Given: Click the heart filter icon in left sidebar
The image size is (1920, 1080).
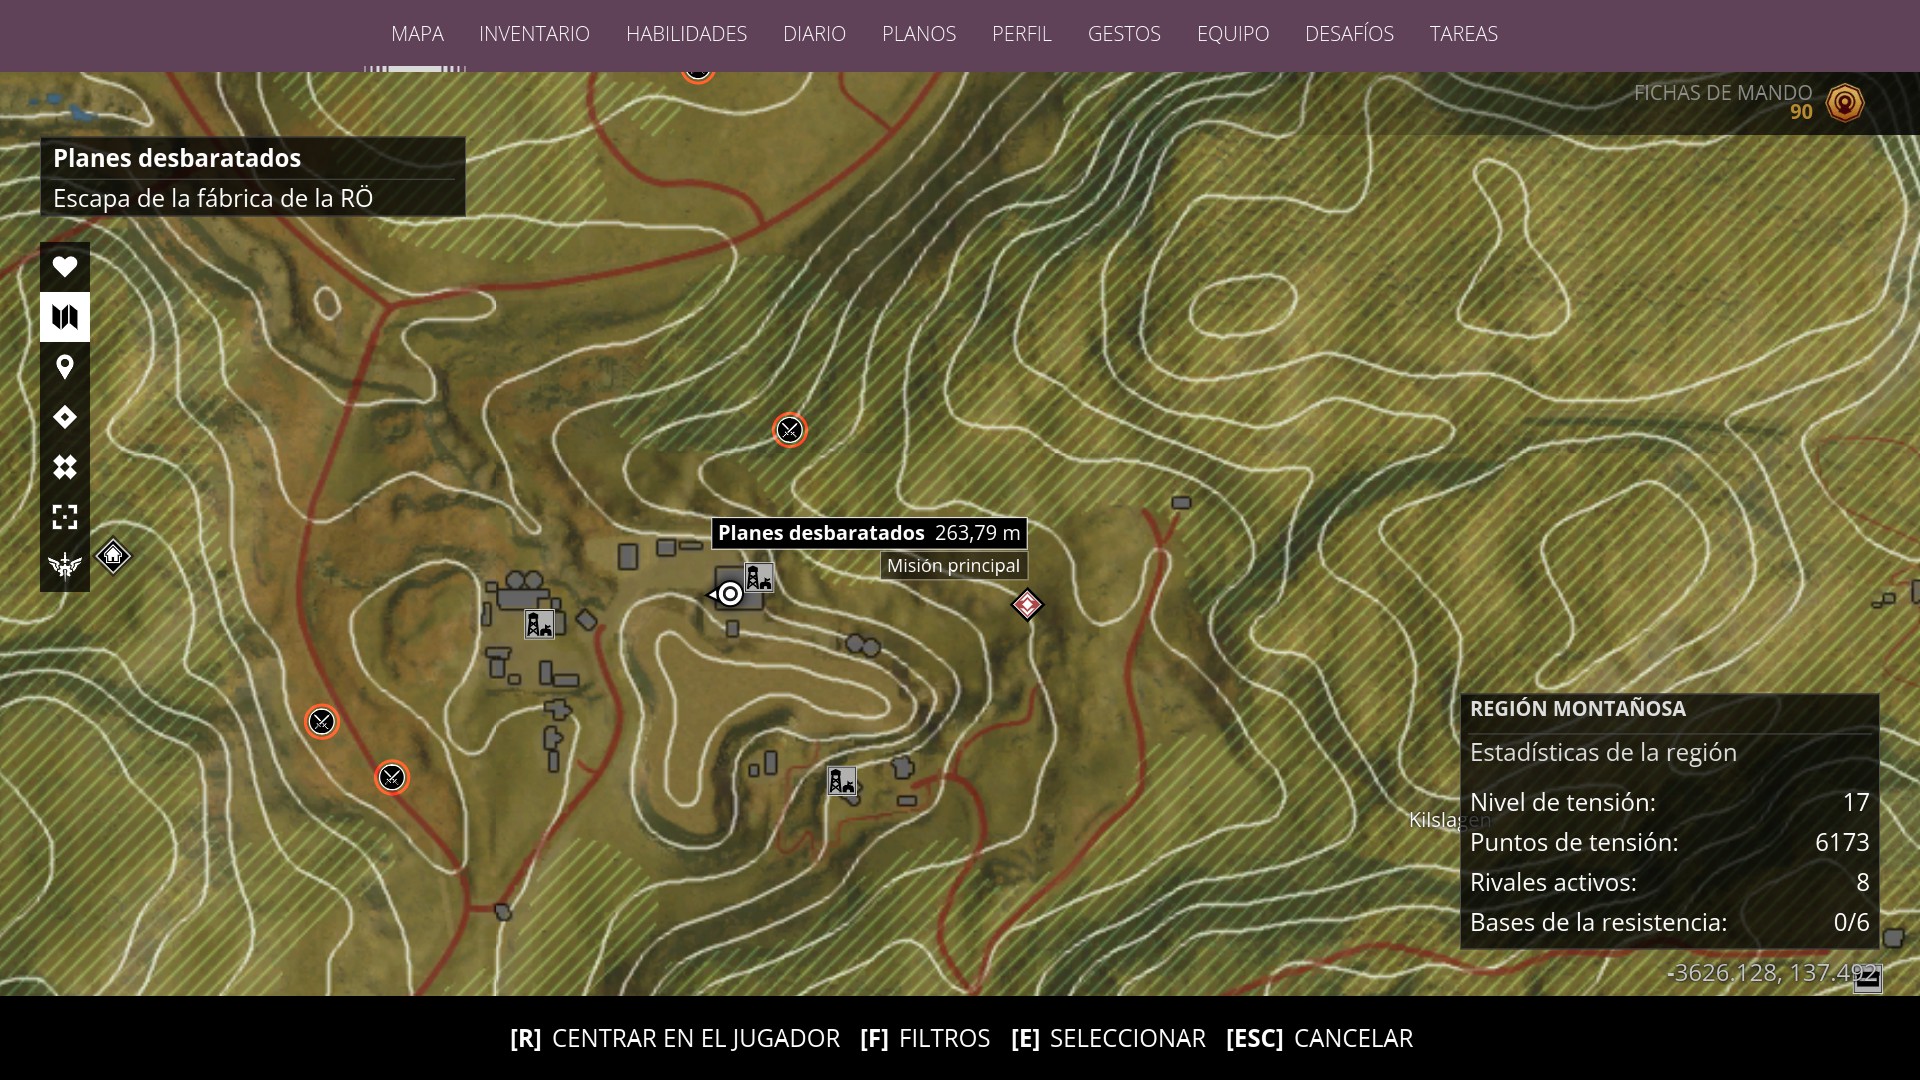Looking at the screenshot, I should click(65, 267).
